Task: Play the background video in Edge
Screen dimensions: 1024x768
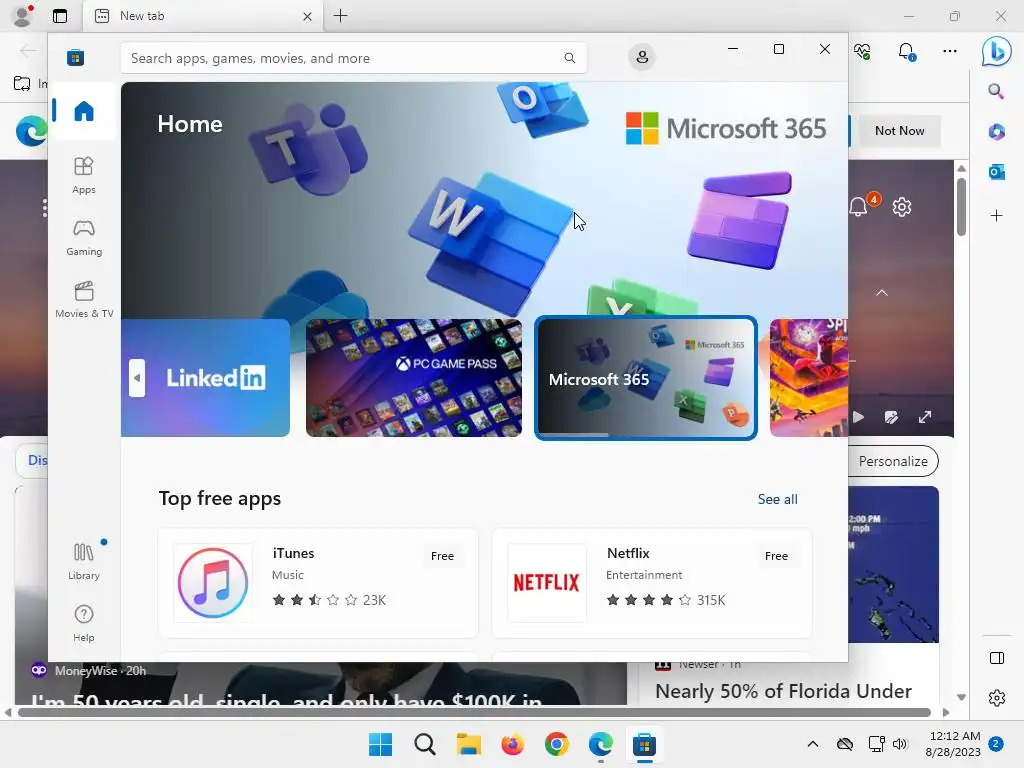Action: (x=858, y=417)
